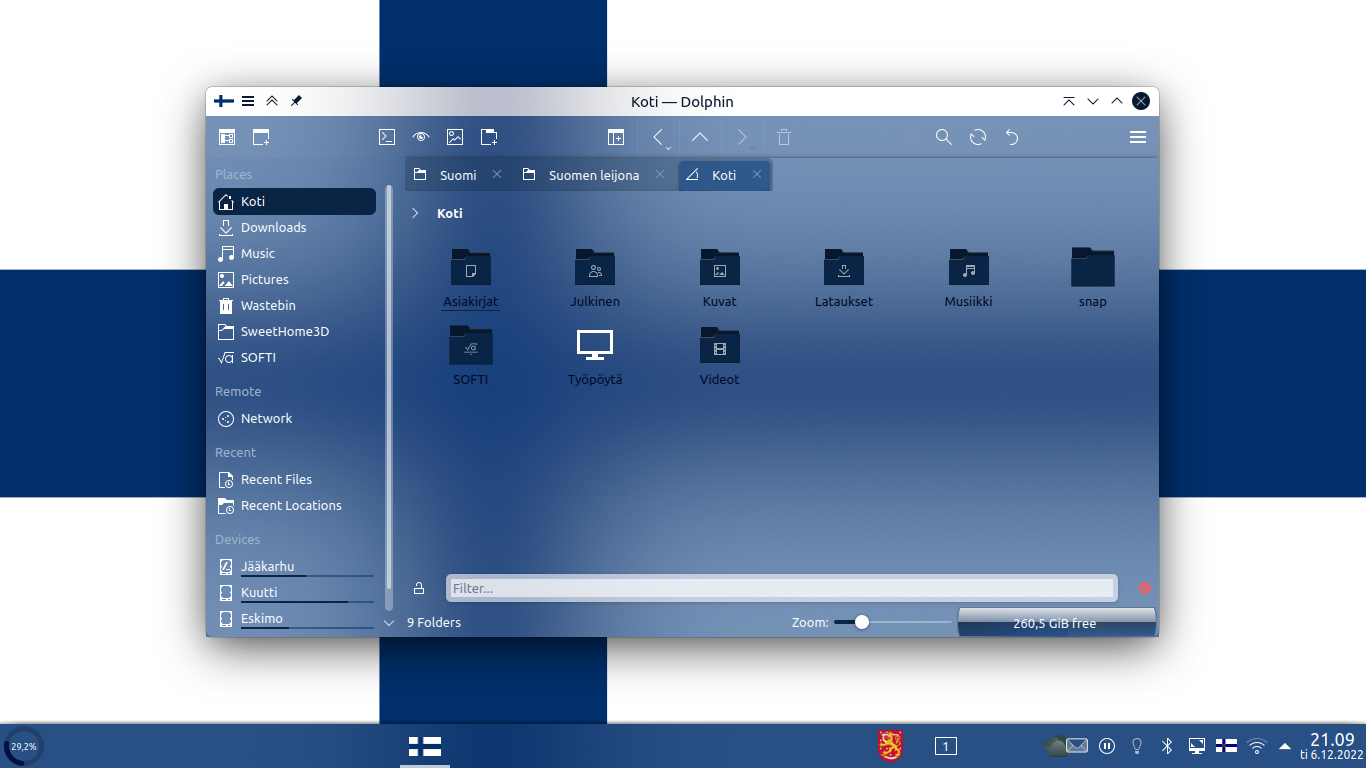Open the Kuvat folder
Image resolution: width=1366 pixels, height=768 pixels.
[x=720, y=278]
